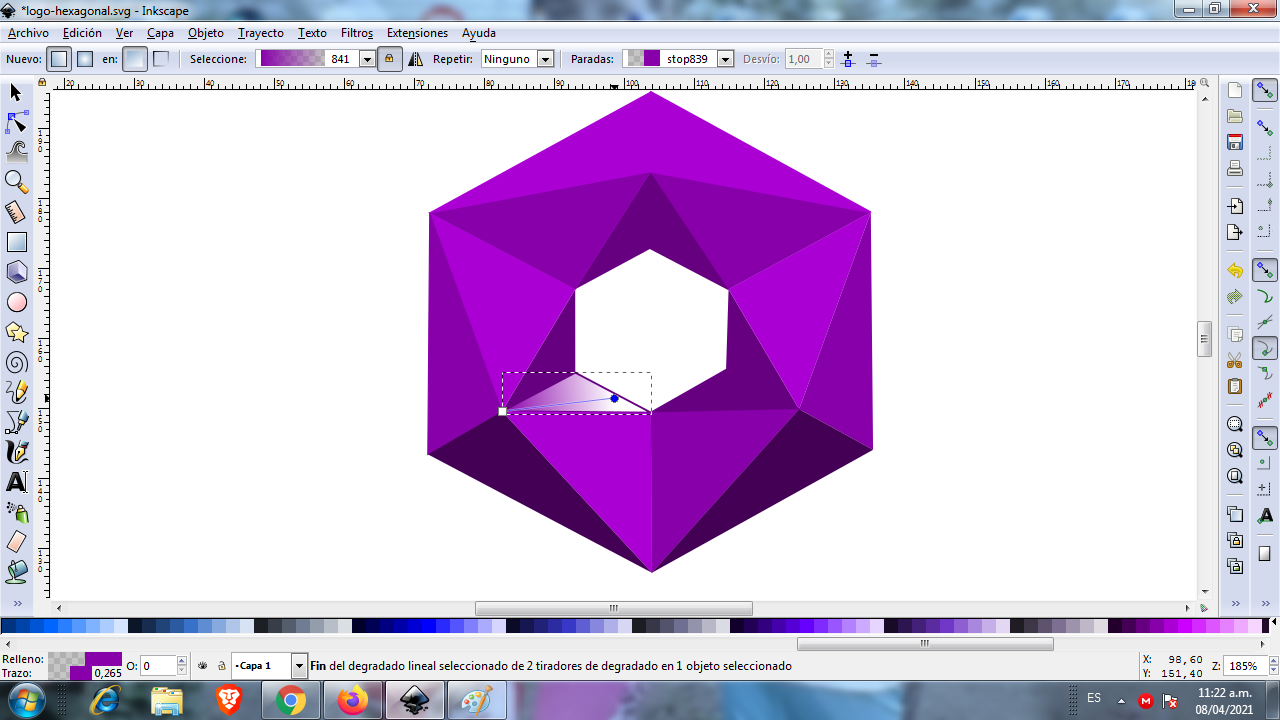The width and height of the screenshot is (1280, 720).
Task: Select the Text tool
Action: click(x=16, y=482)
